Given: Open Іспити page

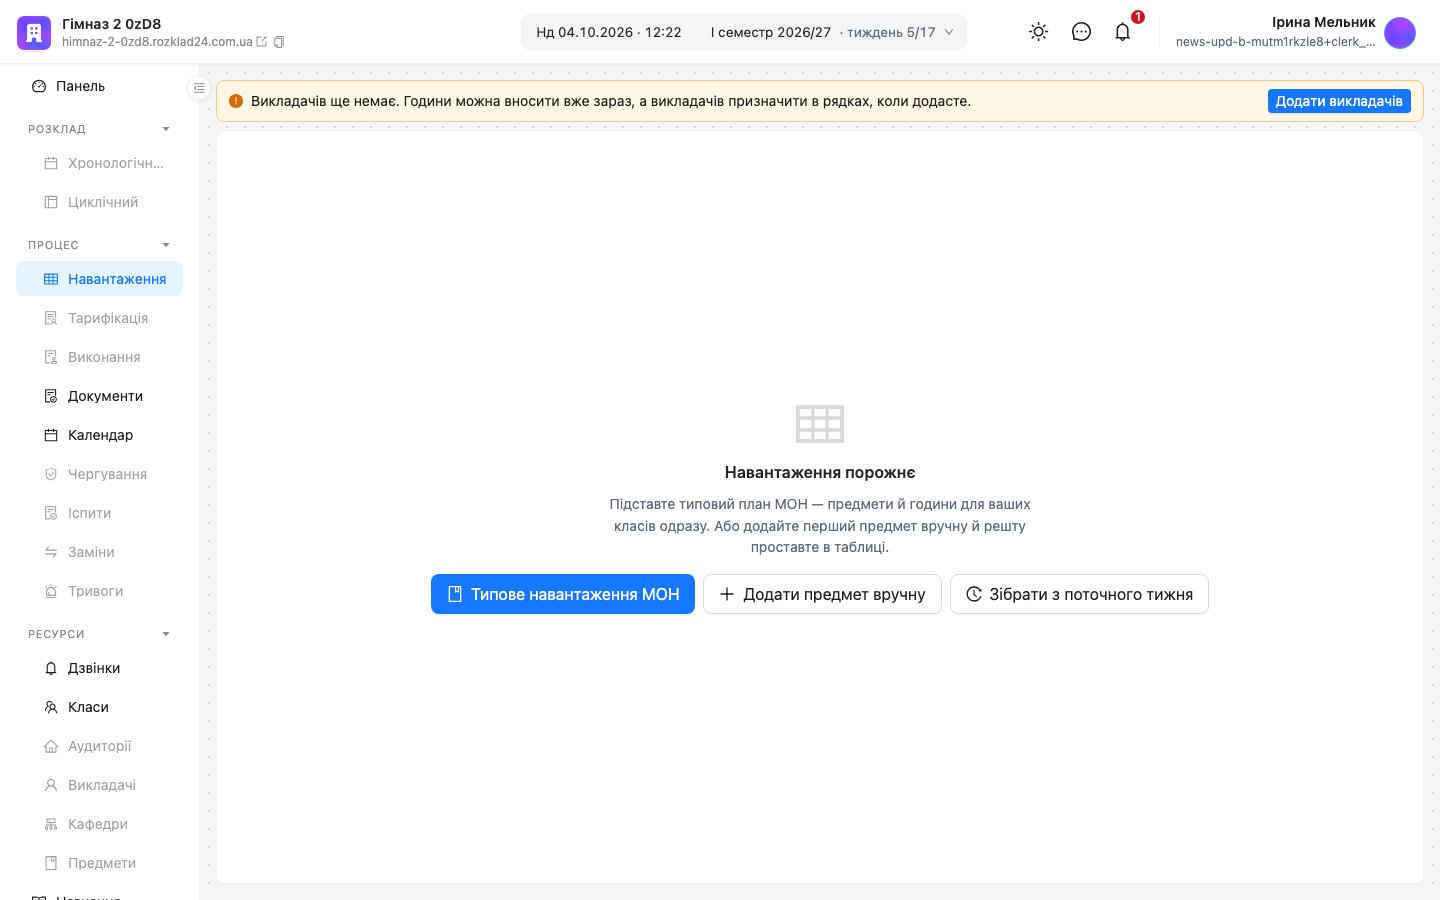Looking at the screenshot, I should 99,513.
